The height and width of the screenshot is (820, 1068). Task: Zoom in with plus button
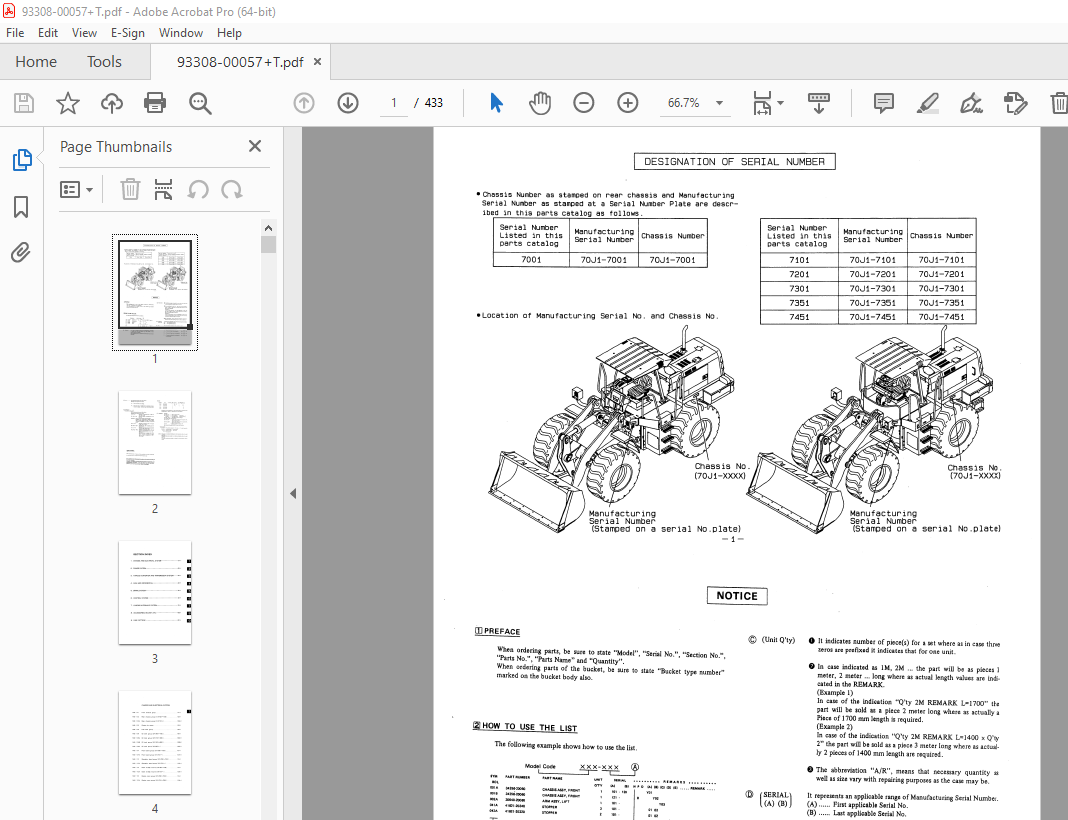coord(627,103)
